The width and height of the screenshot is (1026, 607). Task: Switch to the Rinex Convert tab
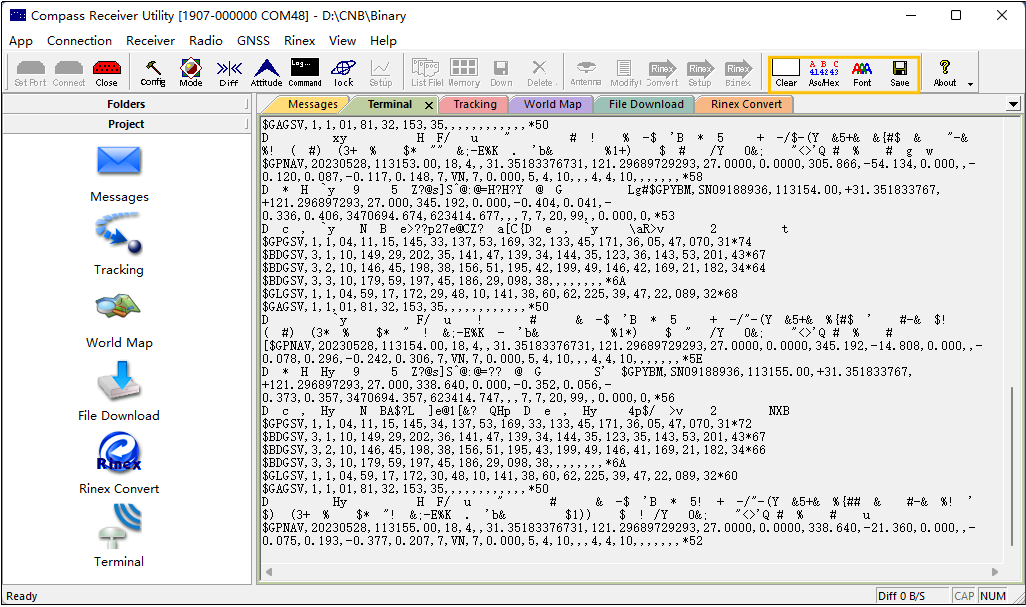(746, 104)
